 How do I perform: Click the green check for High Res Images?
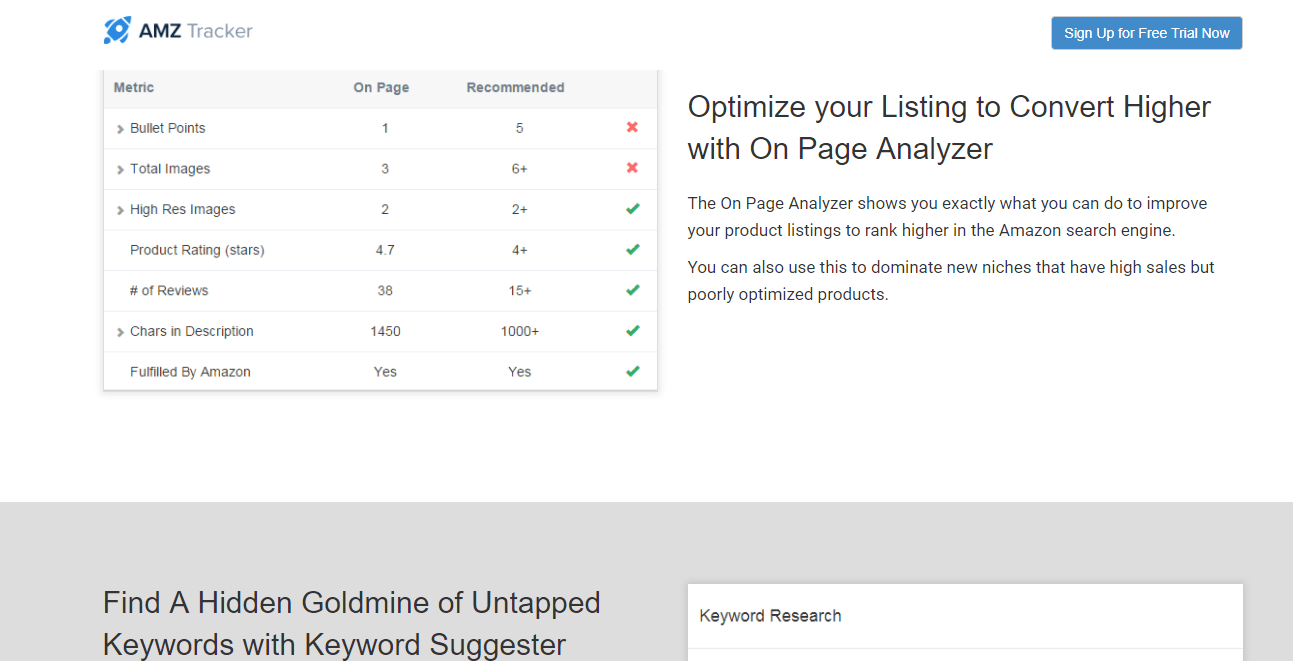click(632, 209)
